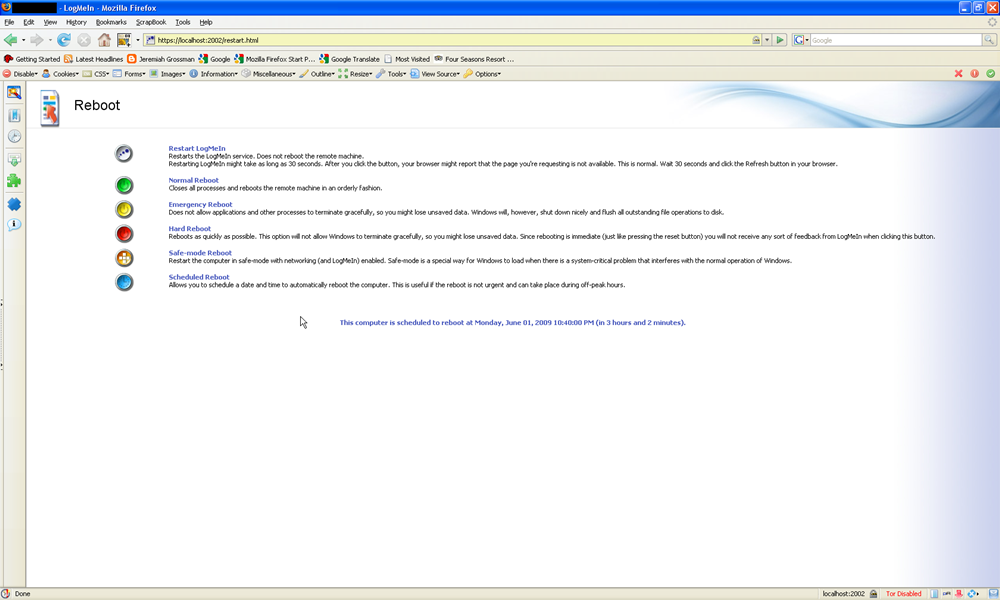Click the Restart LogMeIn round icon

[124, 154]
